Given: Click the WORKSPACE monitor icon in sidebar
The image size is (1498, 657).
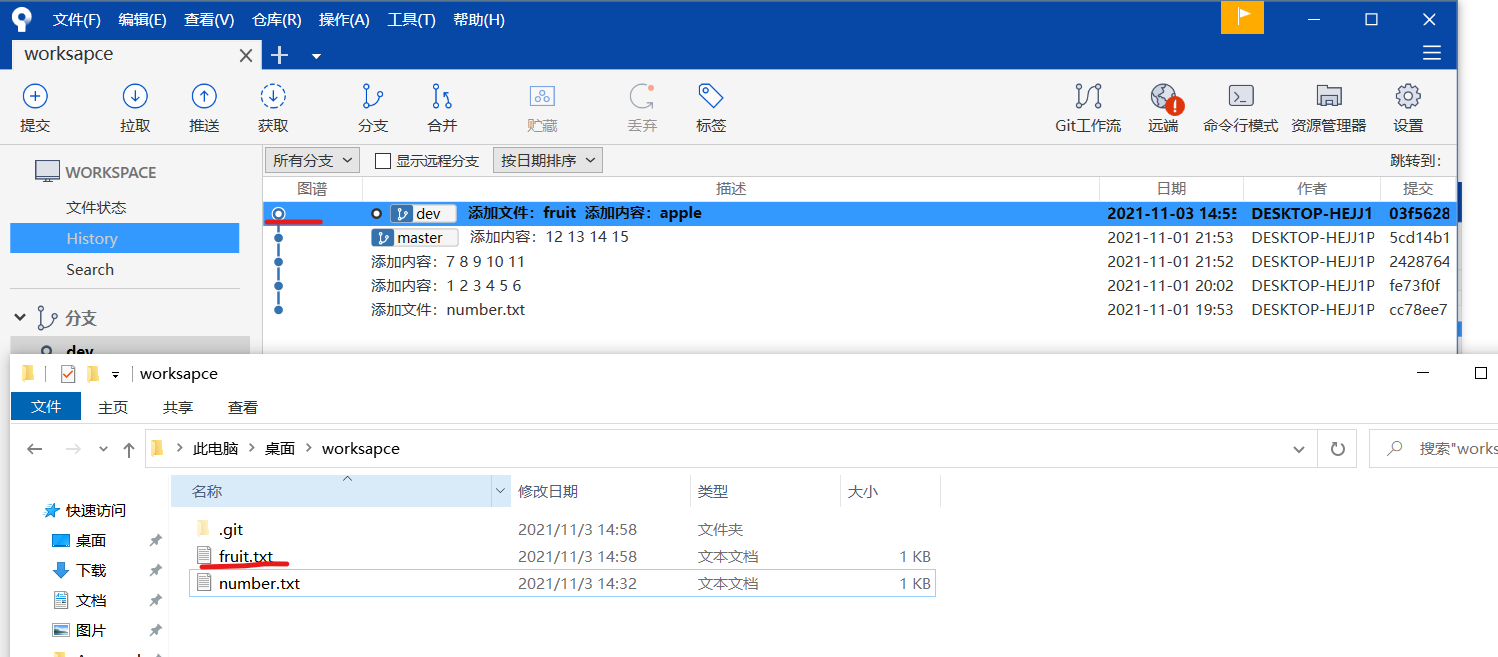Looking at the screenshot, I should (x=47, y=171).
